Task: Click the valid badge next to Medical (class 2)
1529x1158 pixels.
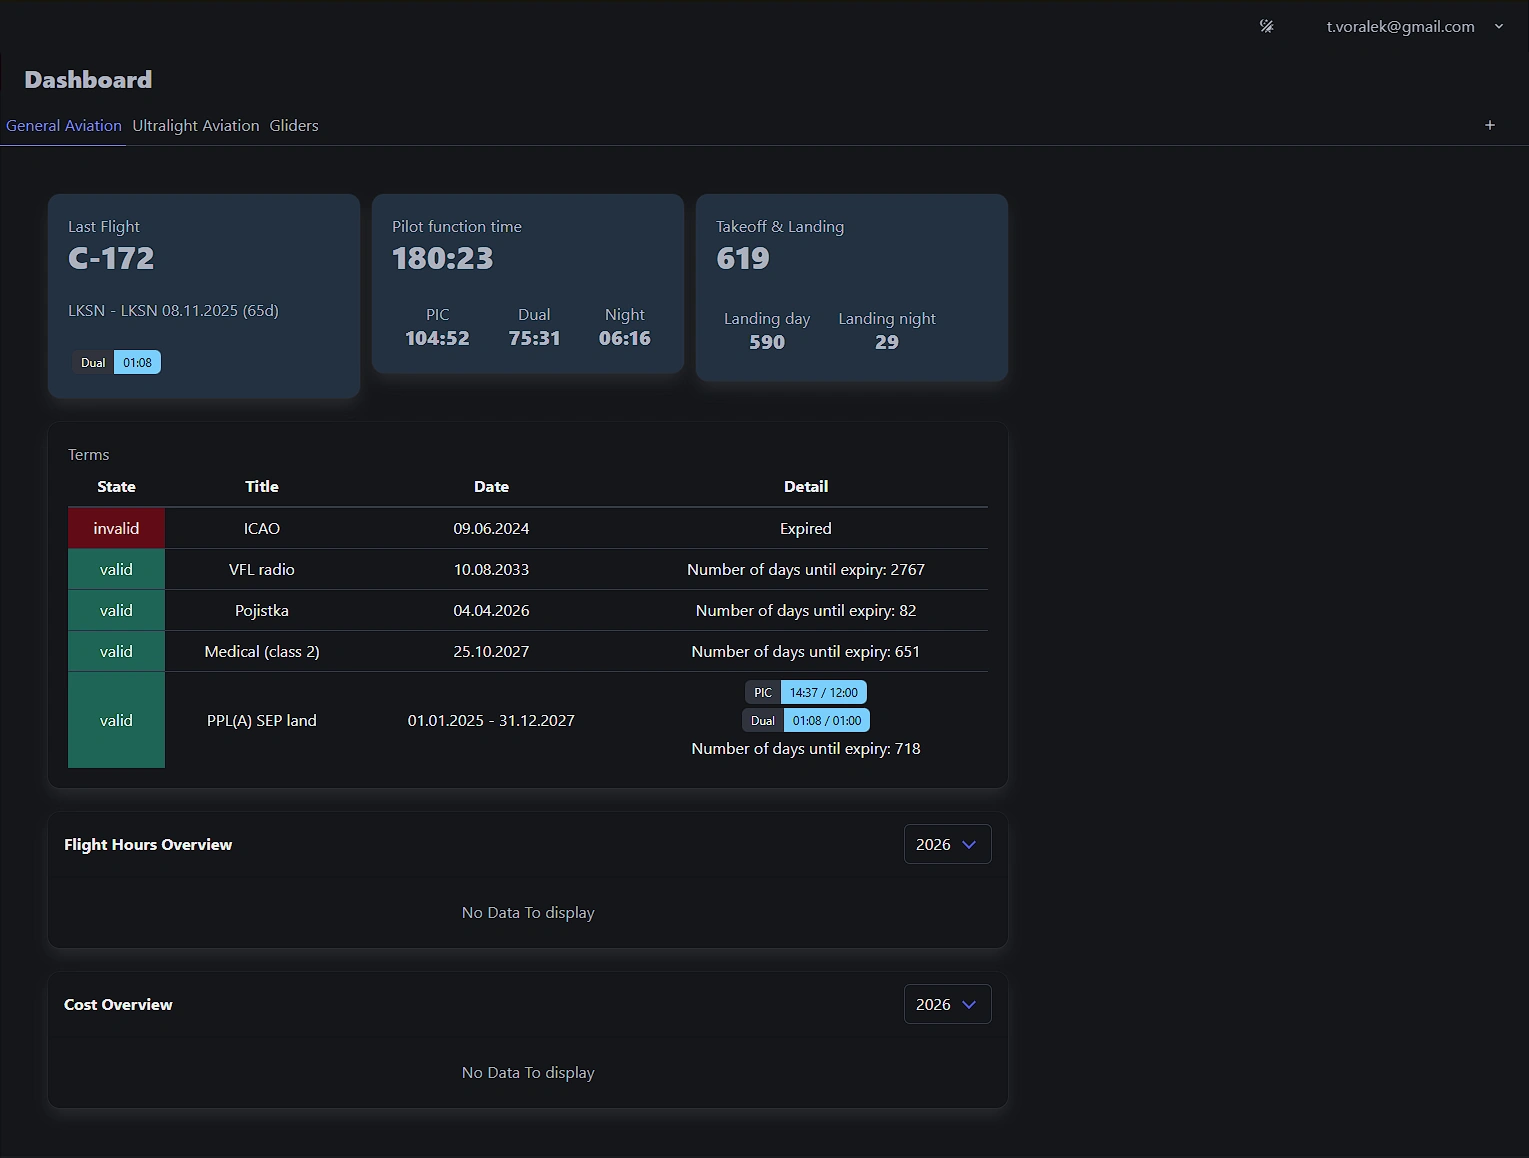Action: pos(116,651)
